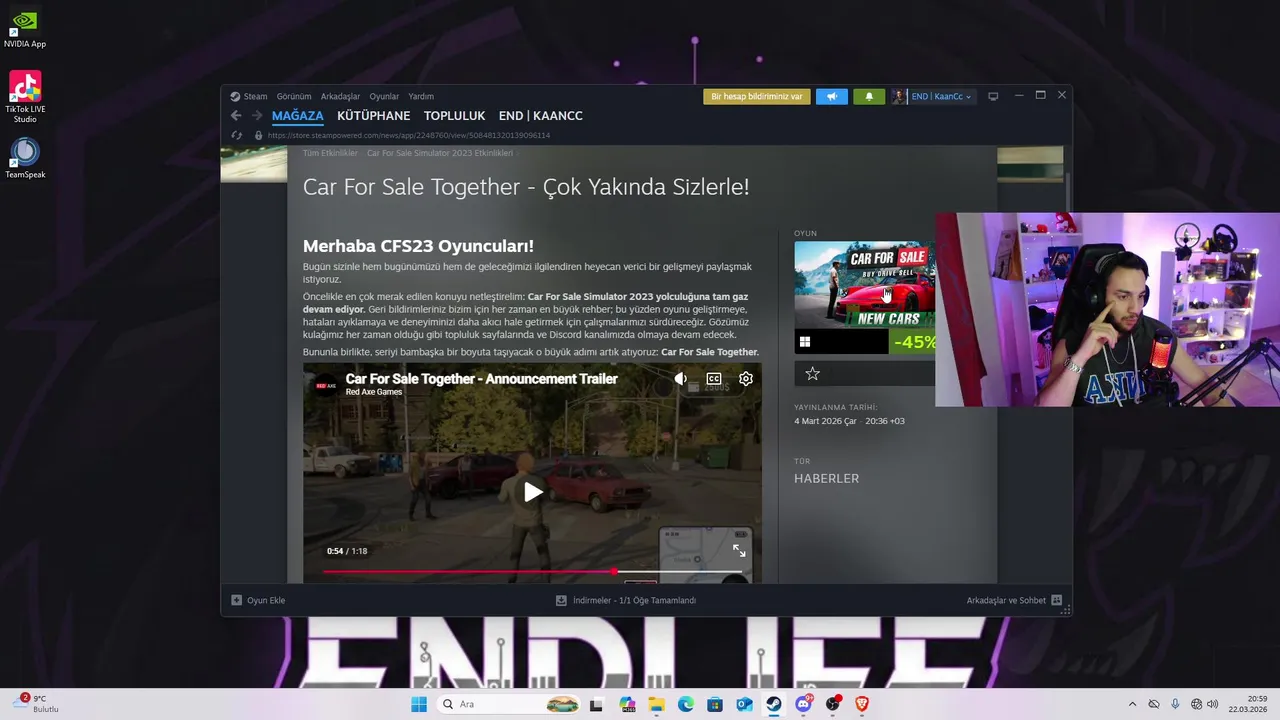The width and height of the screenshot is (1280, 720).
Task: Click the microphone tray icon
Action: pyautogui.click(x=1175, y=704)
